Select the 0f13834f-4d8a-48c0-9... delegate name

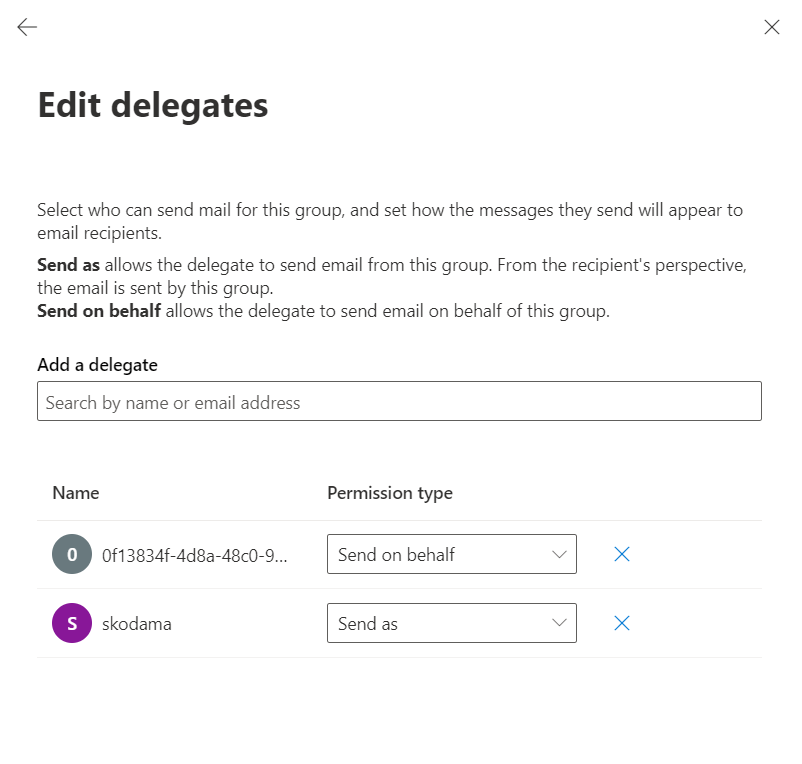pyautogui.click(x=194, y=555)
